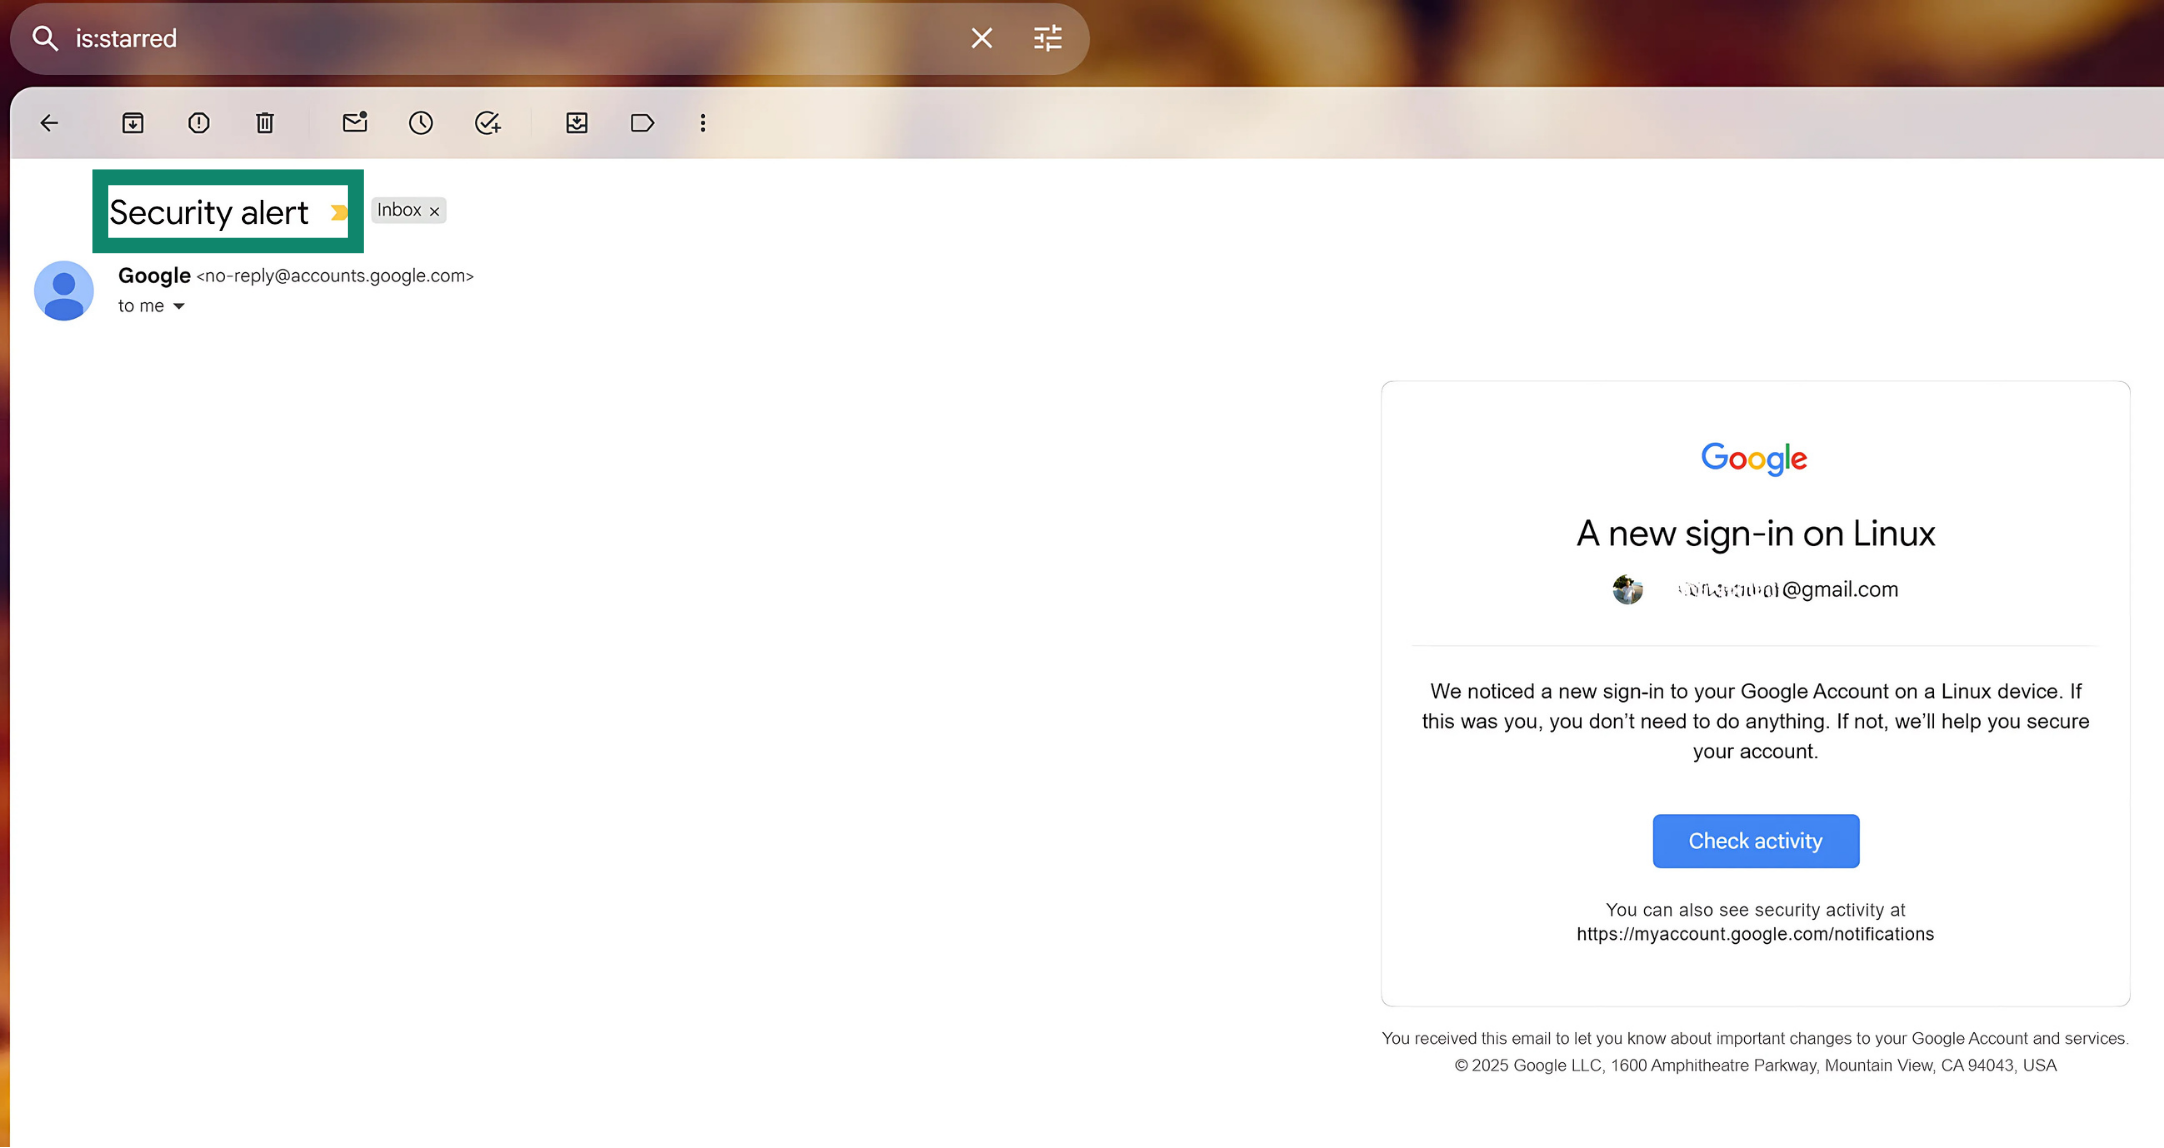This screenshot has width=2164, height=1148.
Task: Expand recipient details next to 'to me'
Action: pos(179,306)
